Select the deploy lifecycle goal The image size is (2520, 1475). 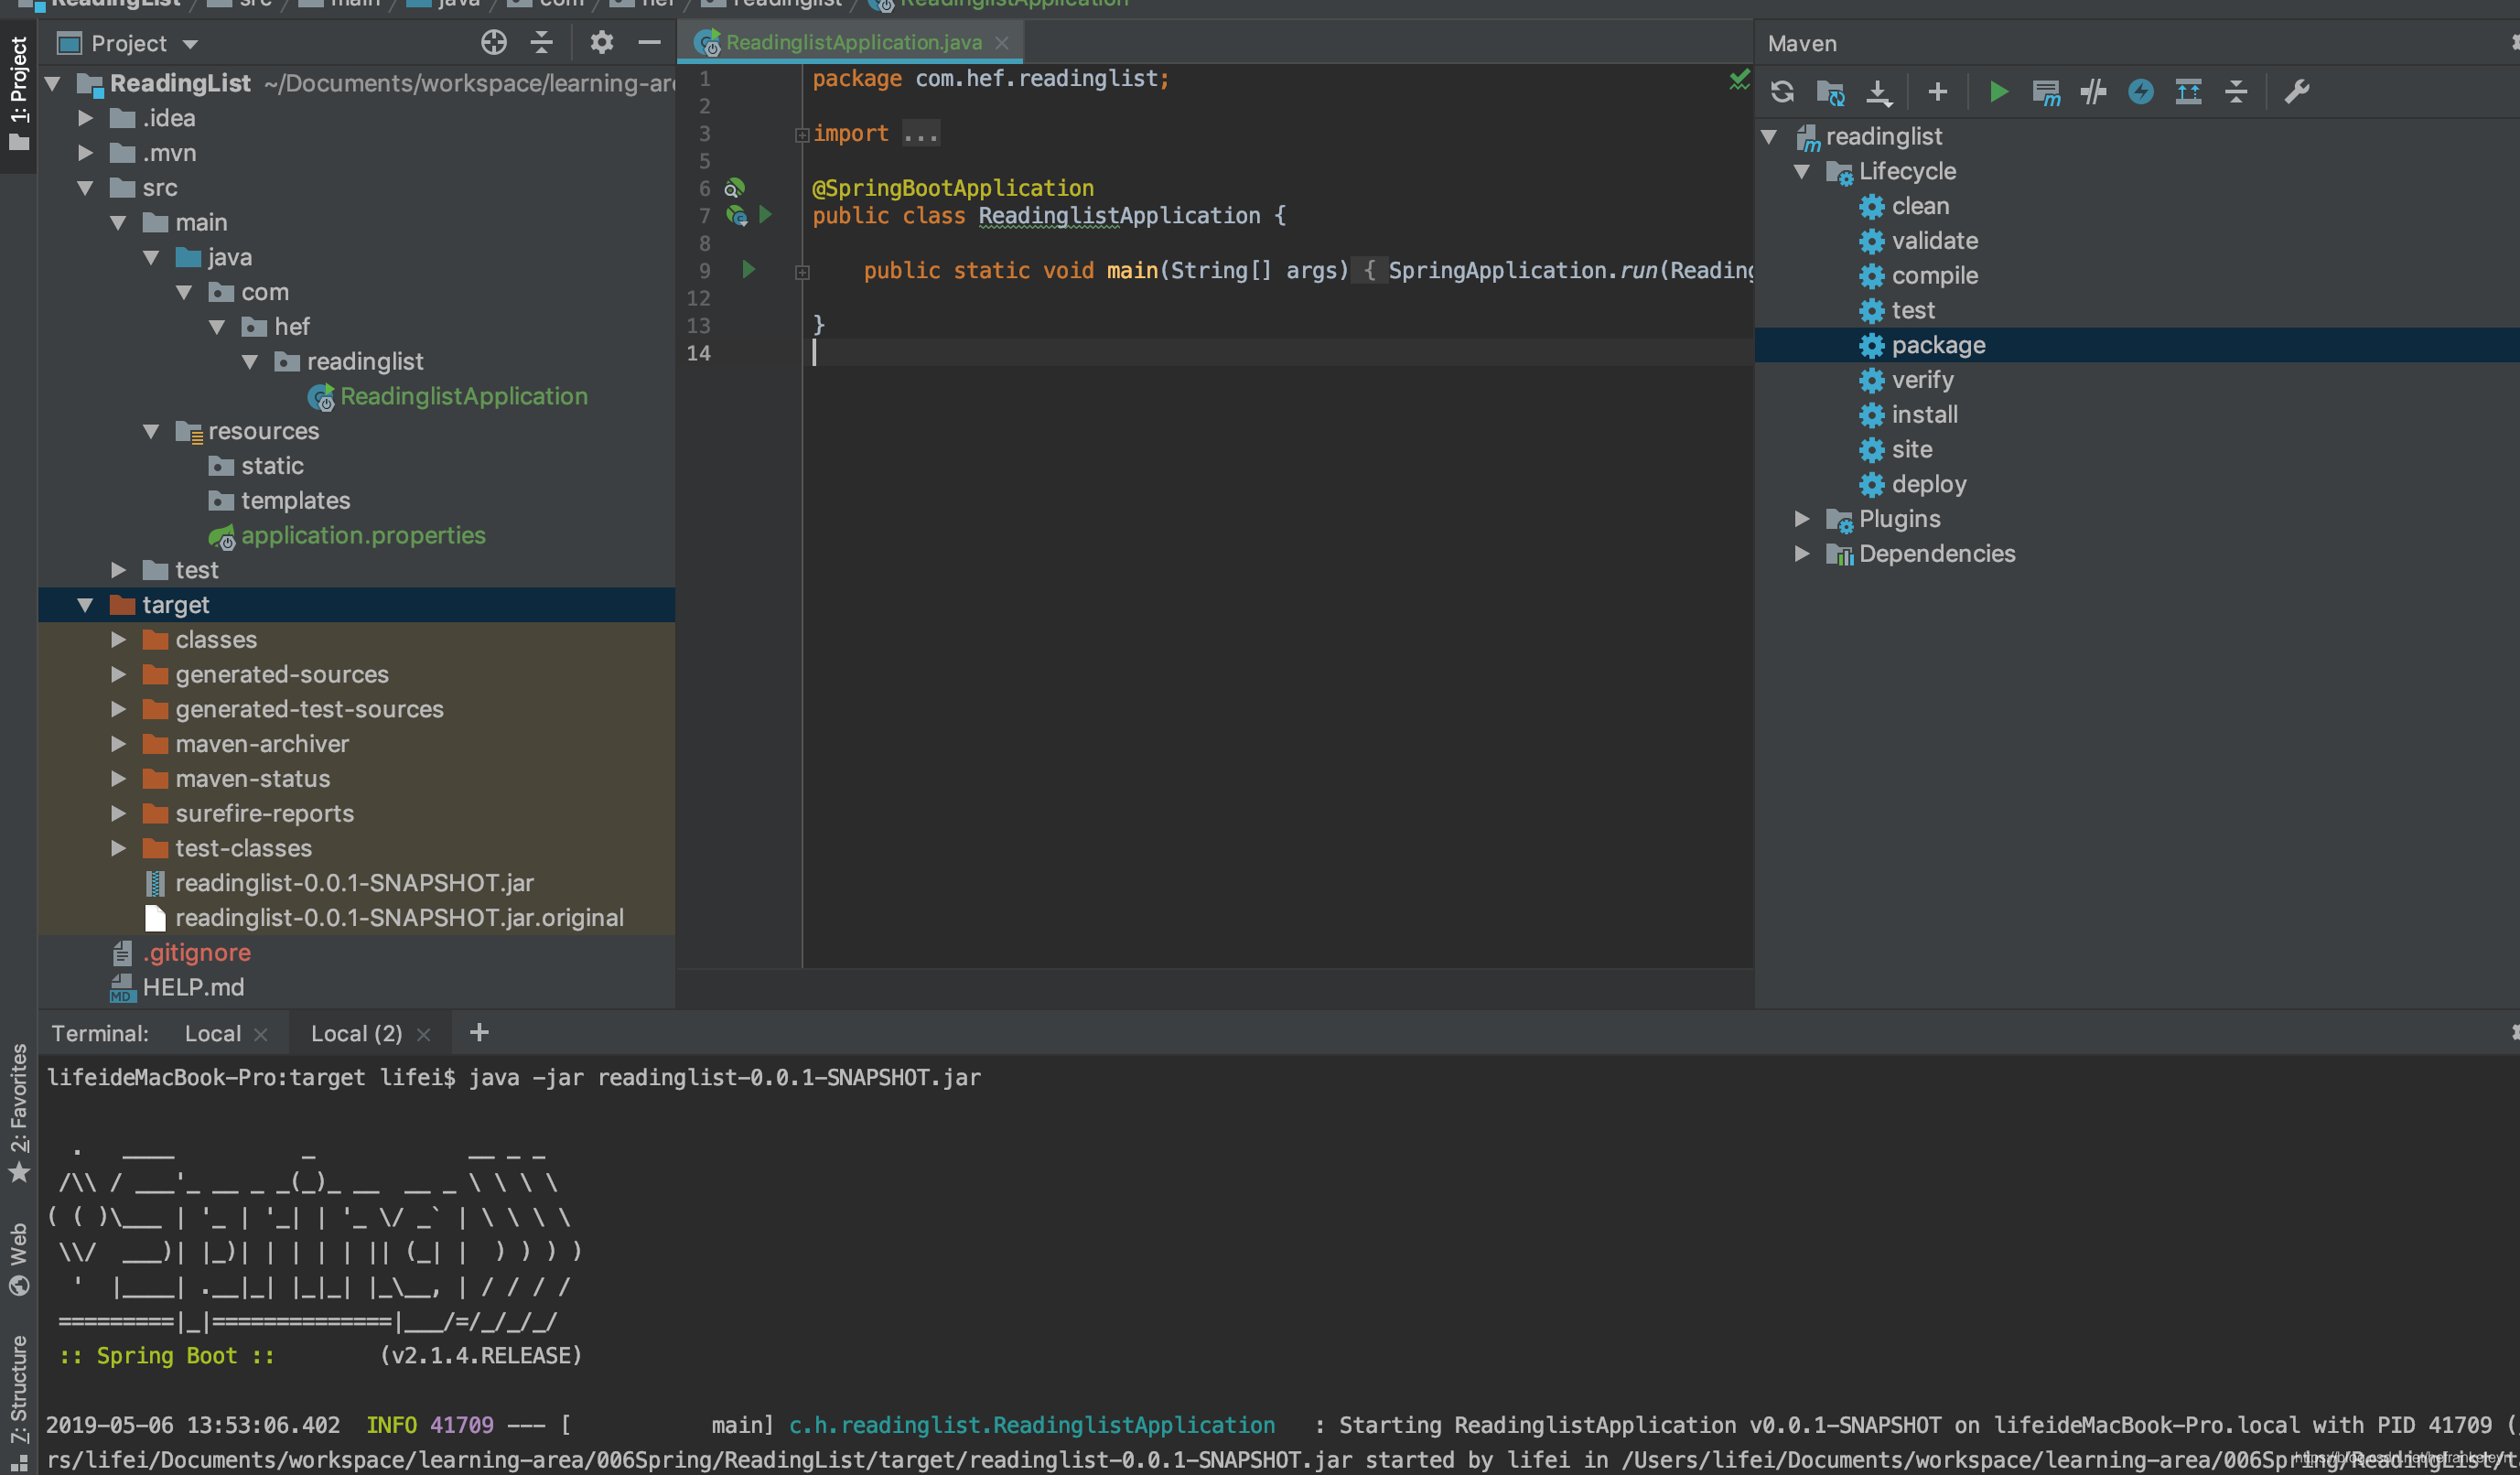(x=1928, y=484)
